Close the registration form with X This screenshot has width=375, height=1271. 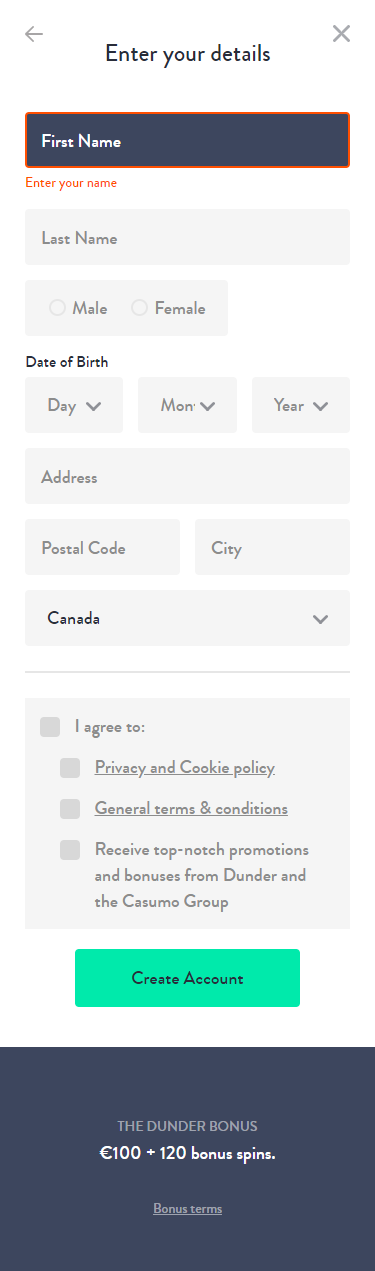pos(341,34)
